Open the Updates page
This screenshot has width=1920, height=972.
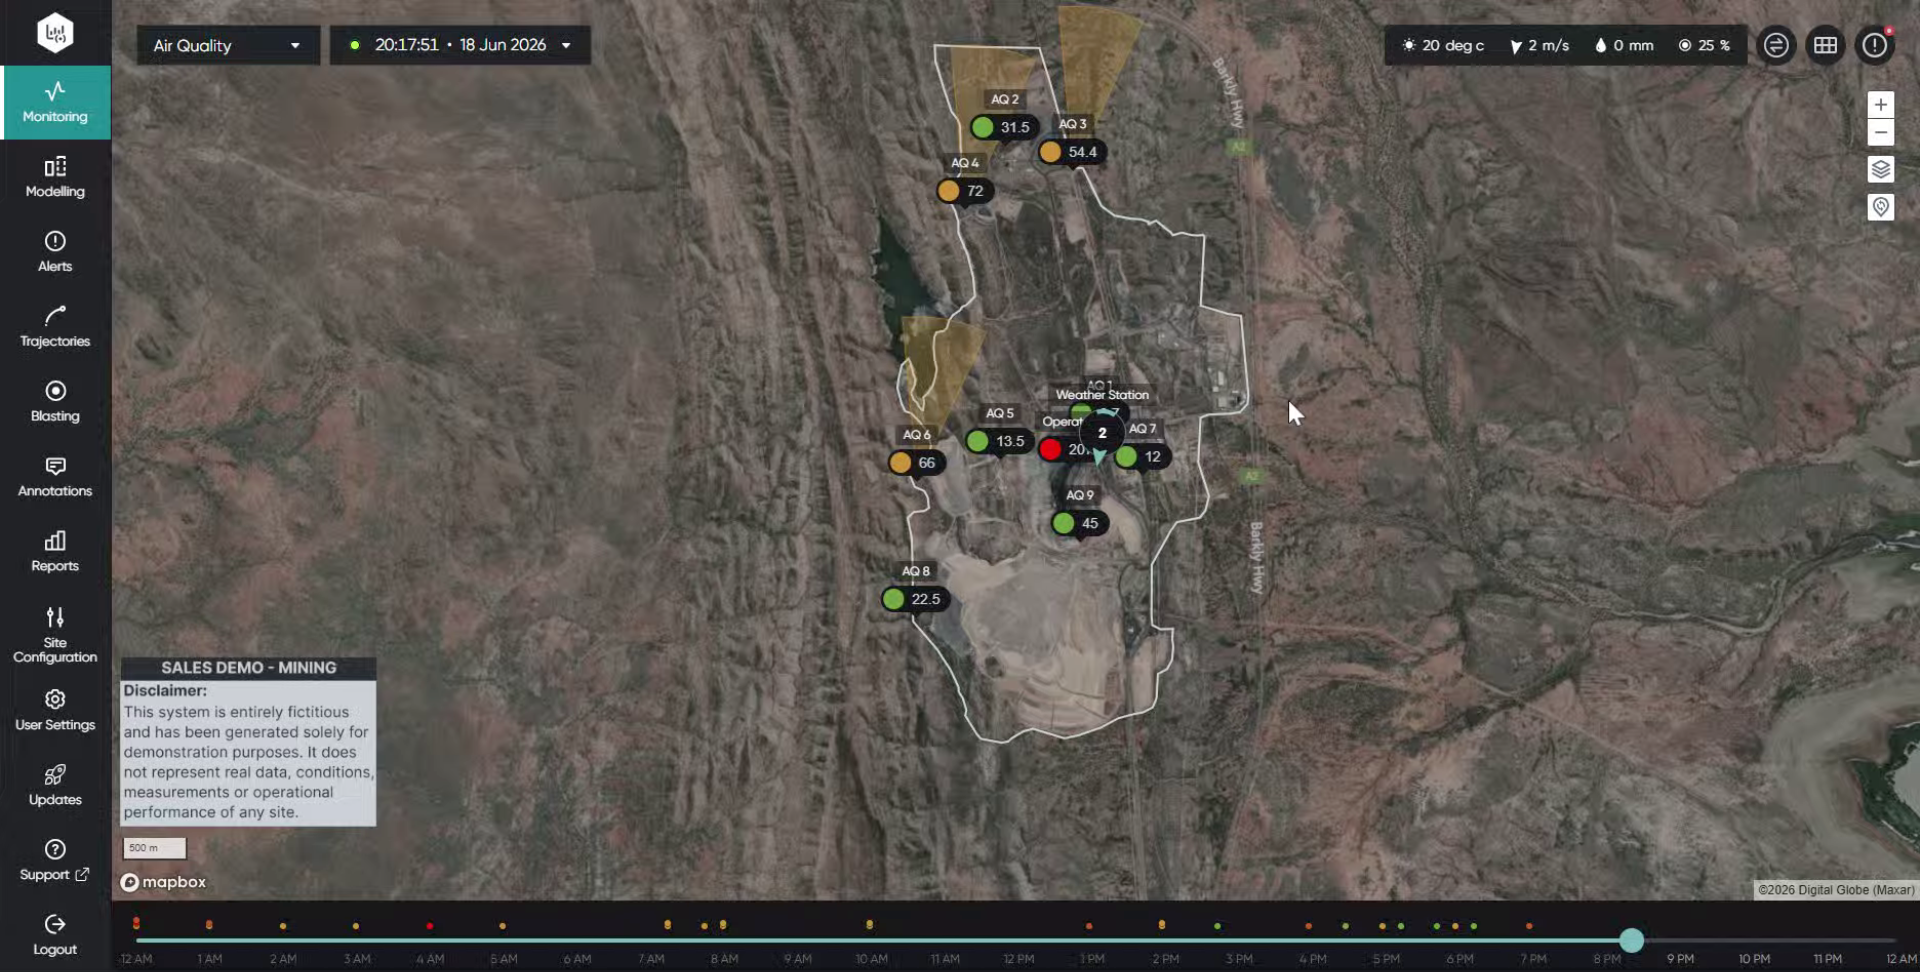tap(55, 786)
